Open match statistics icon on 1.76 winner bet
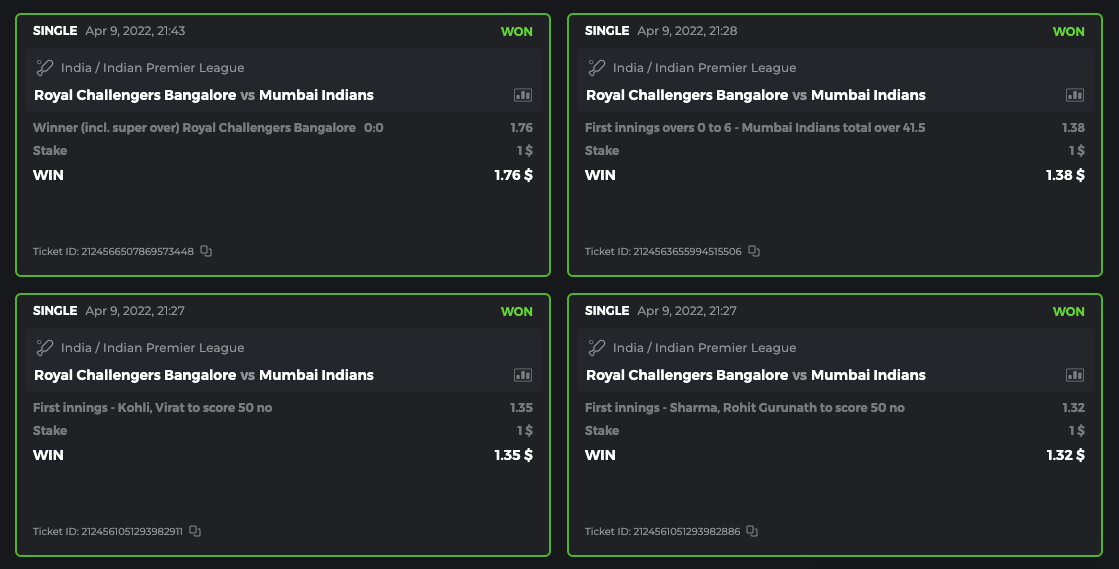 point(523,95)
